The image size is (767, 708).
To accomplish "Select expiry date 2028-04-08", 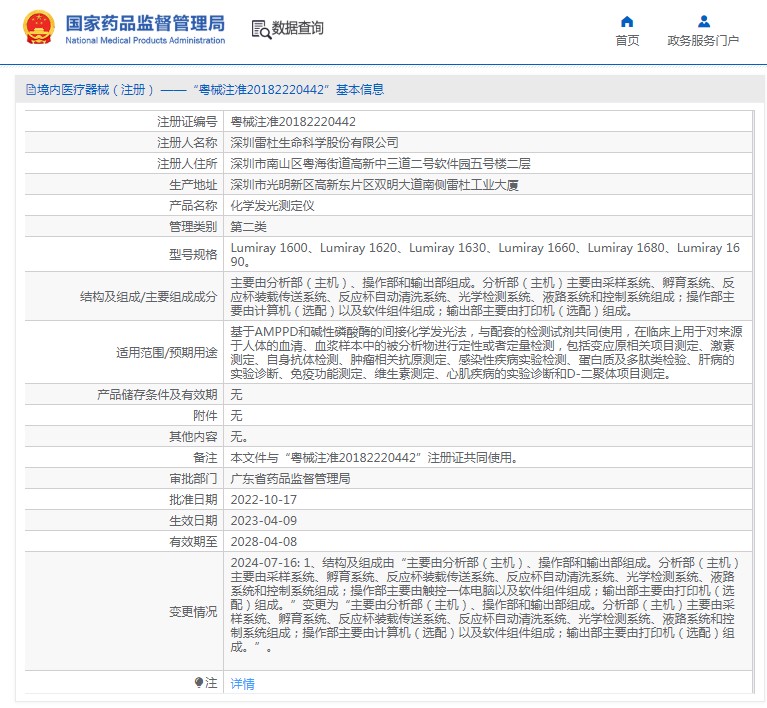I will [x=264, y=542].
